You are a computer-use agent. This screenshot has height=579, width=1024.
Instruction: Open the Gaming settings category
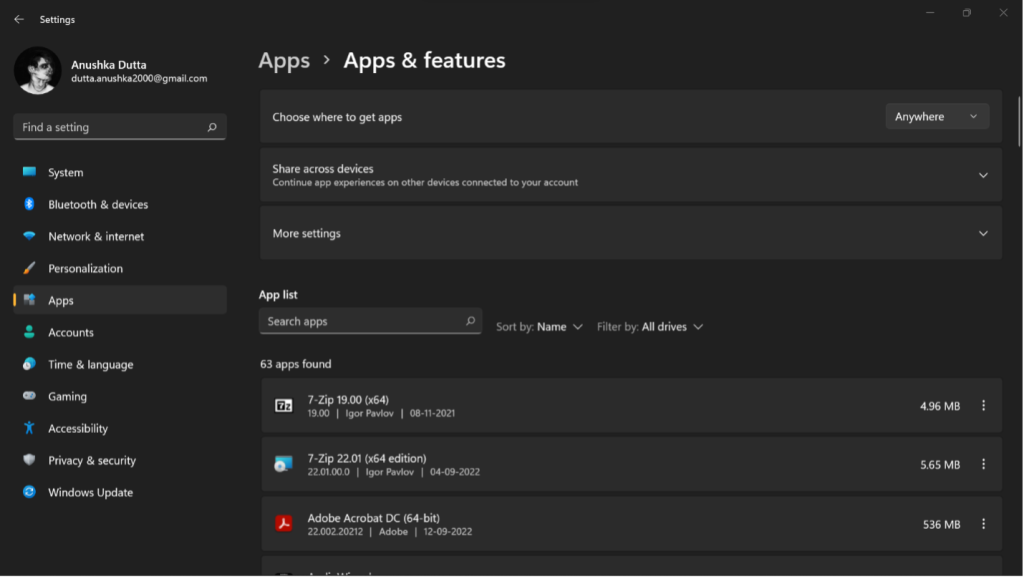click(x=67, y=397)
